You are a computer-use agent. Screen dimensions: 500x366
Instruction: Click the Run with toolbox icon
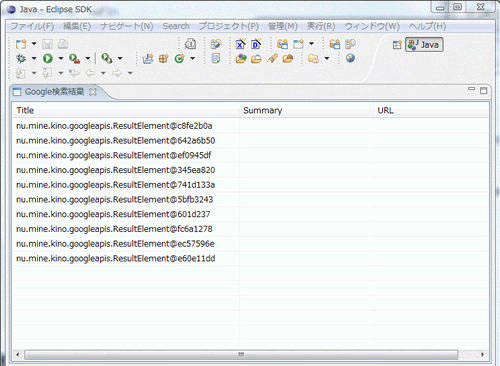pos(75,59)
